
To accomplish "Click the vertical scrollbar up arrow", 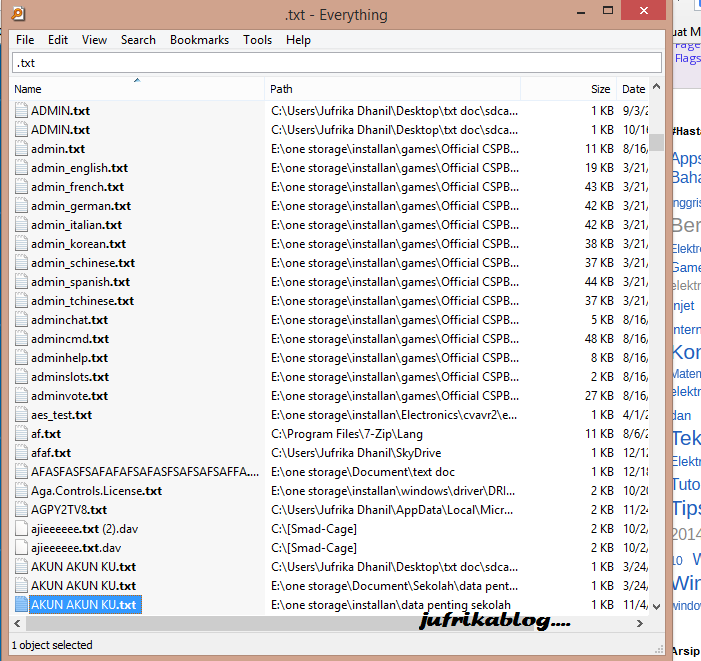I will coord(656,87).
